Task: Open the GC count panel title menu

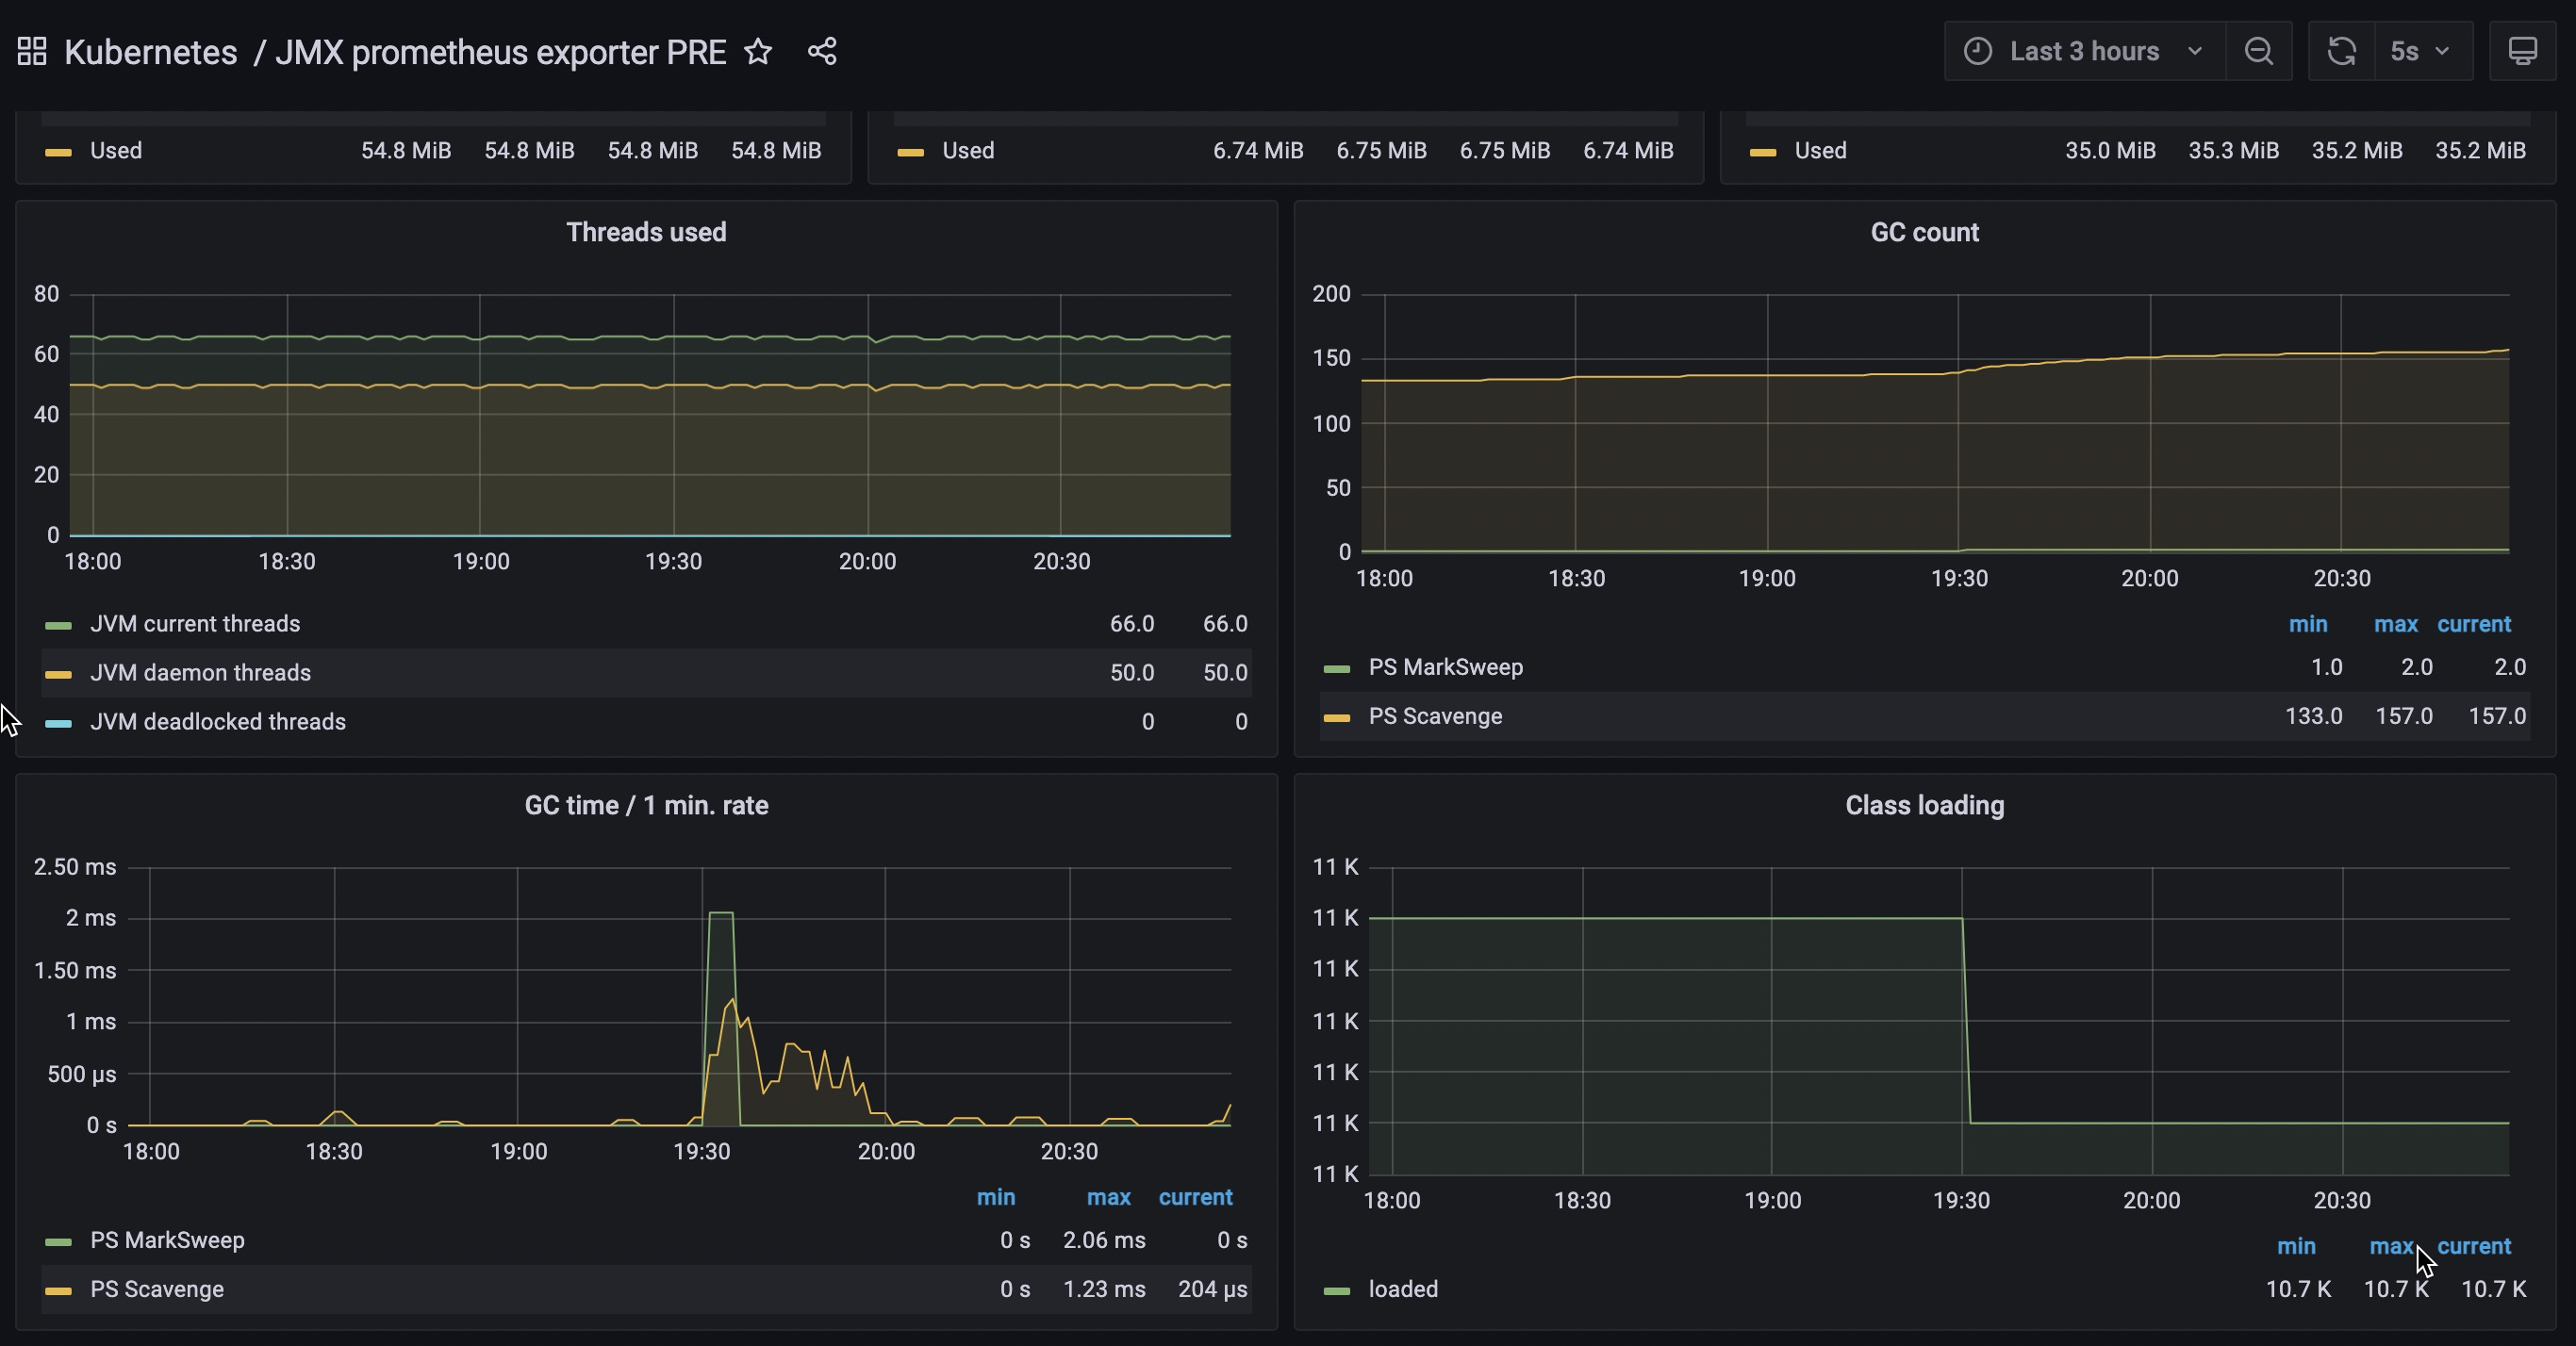Action: (x=1924, y=232)
